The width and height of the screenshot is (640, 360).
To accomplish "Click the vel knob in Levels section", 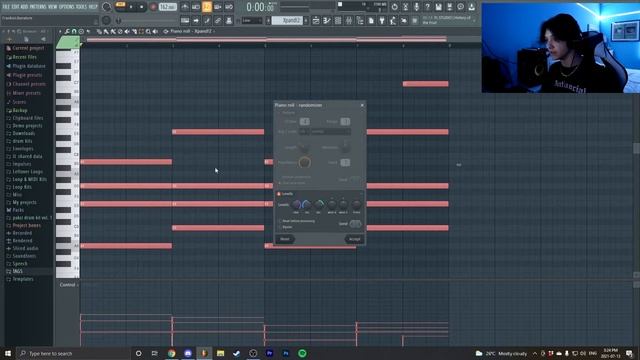I will click(x=307, y=204).
